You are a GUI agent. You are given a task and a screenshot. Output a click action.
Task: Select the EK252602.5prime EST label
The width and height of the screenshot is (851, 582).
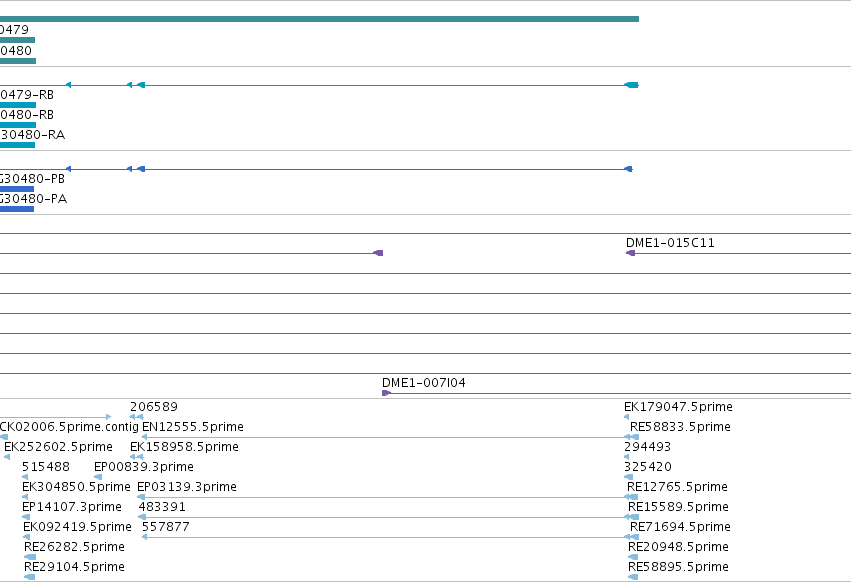pyautogui.click(x=58, y=447)
